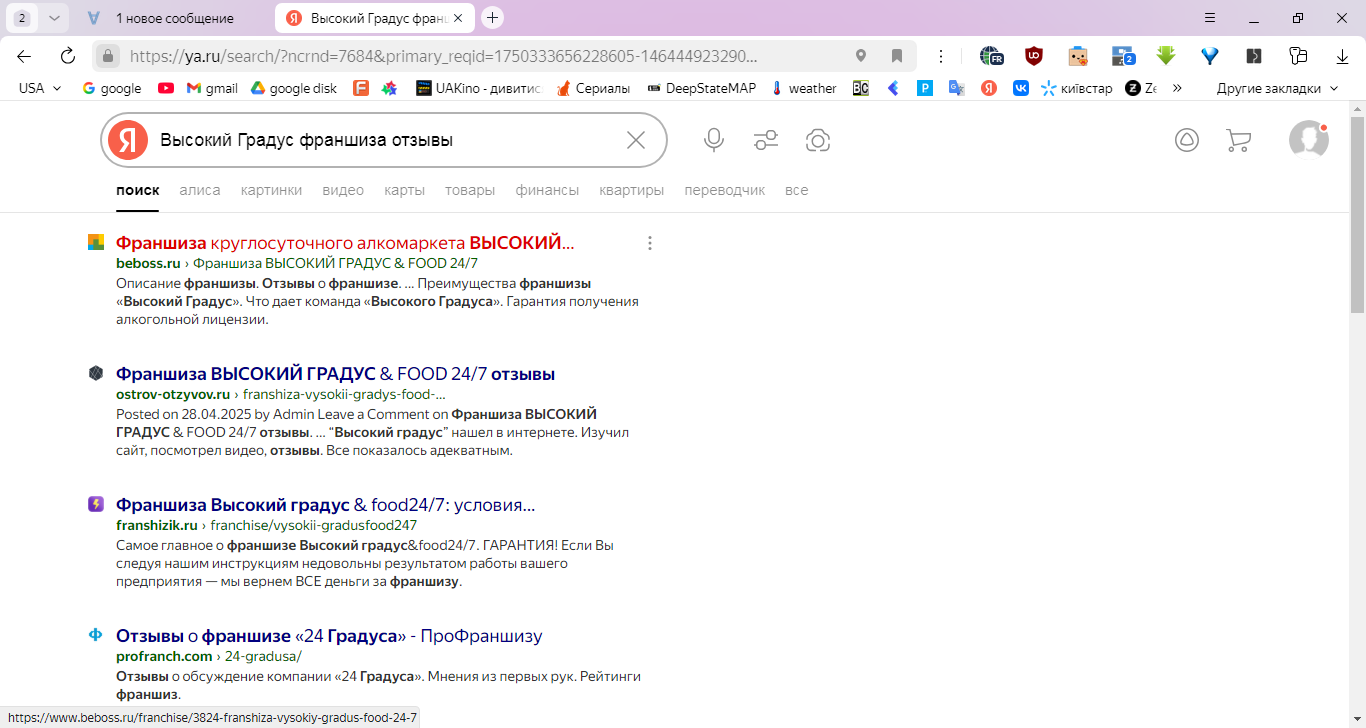
Task: Open the DeepStateMAP bookmark
Action: coord(702,88)
